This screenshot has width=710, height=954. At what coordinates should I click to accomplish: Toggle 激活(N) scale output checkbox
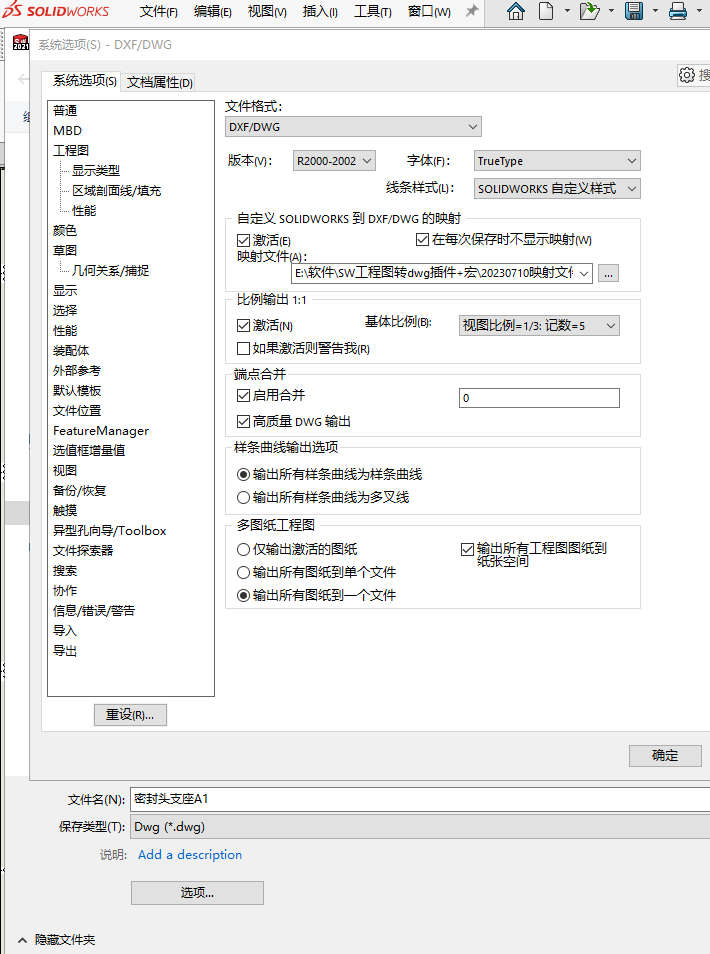[x=243, y=326]
